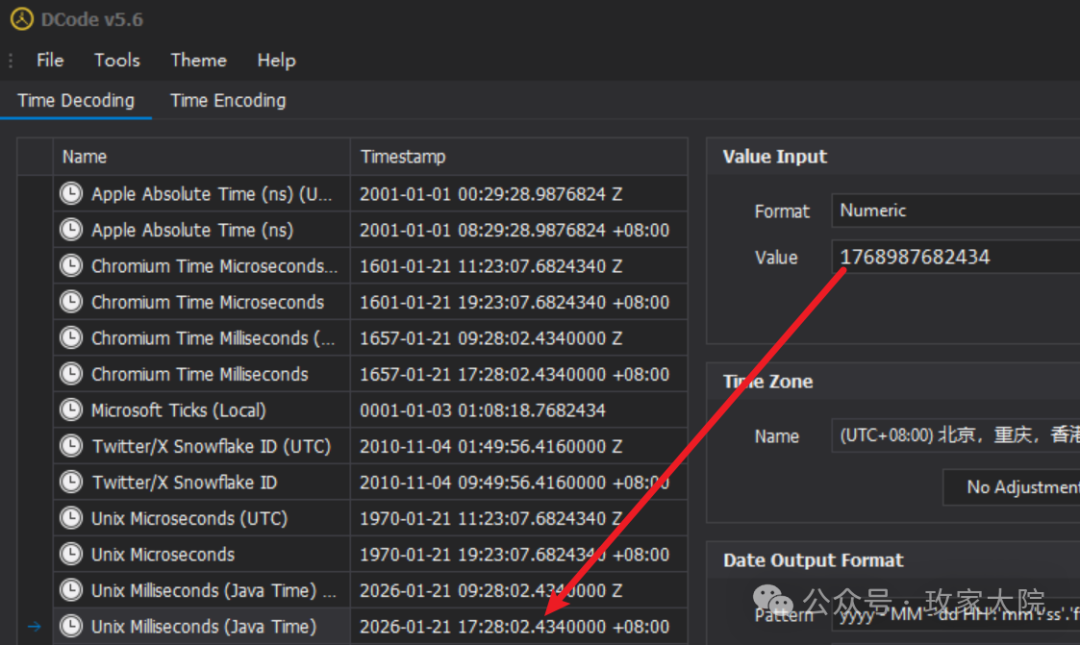Click timestamp 2001-01-01 00:29:28.9876824 Z
This screenshot has width=1080, height=645.
[491, 194]
